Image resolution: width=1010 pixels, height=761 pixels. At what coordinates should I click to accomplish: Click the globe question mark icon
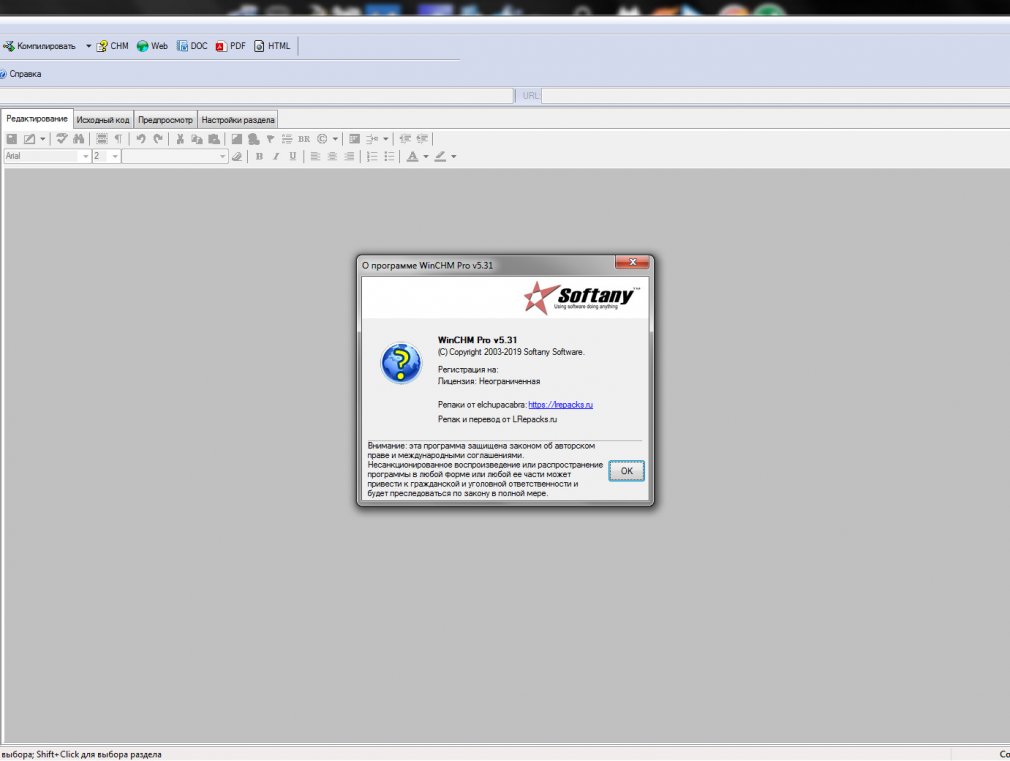(401, 363)
